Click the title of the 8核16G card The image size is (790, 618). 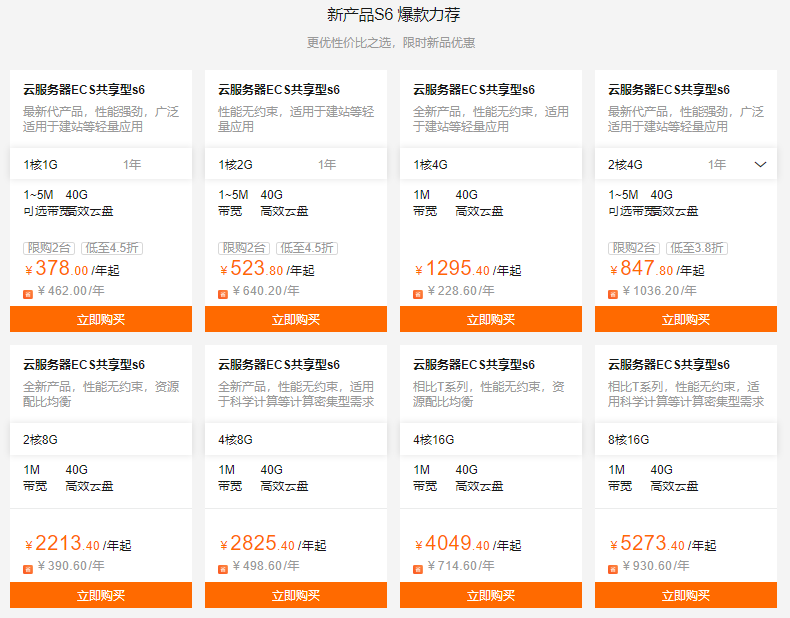click(x=669, y=365)
